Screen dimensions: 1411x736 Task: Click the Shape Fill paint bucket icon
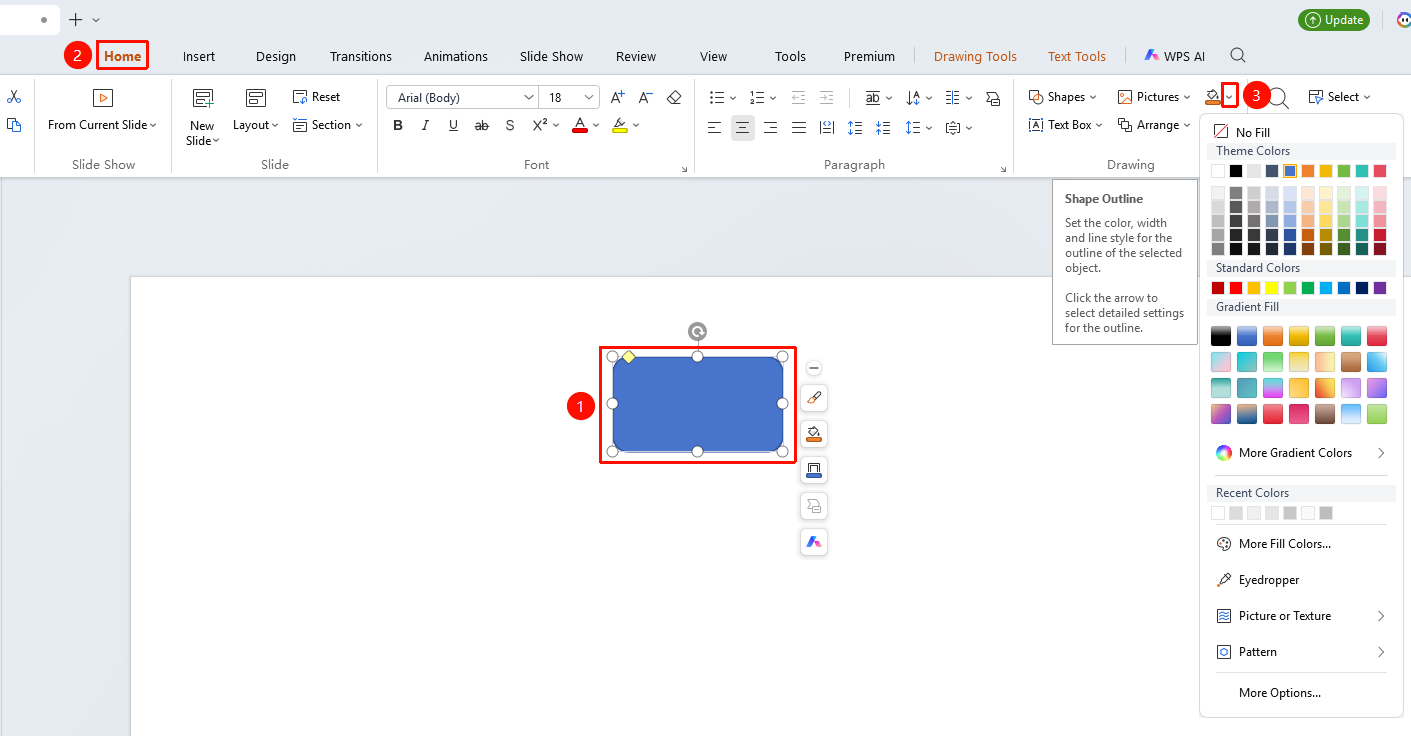click(1213, 96)
